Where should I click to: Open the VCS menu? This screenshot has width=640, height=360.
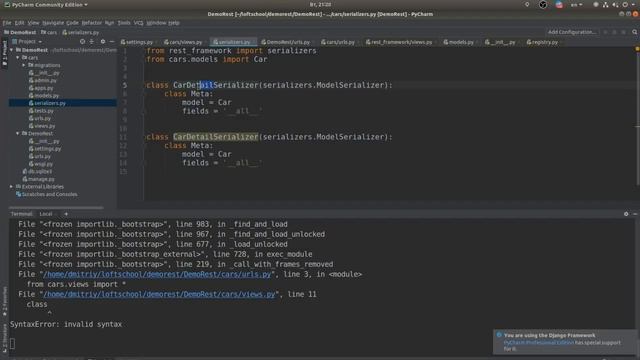(138, 23)
